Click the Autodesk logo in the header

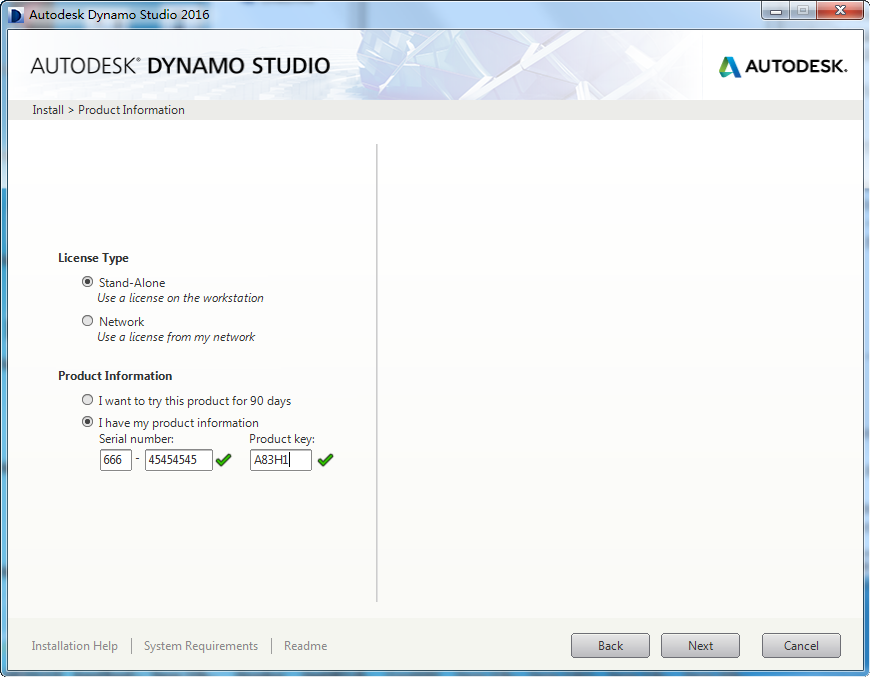tap(783, 67)
